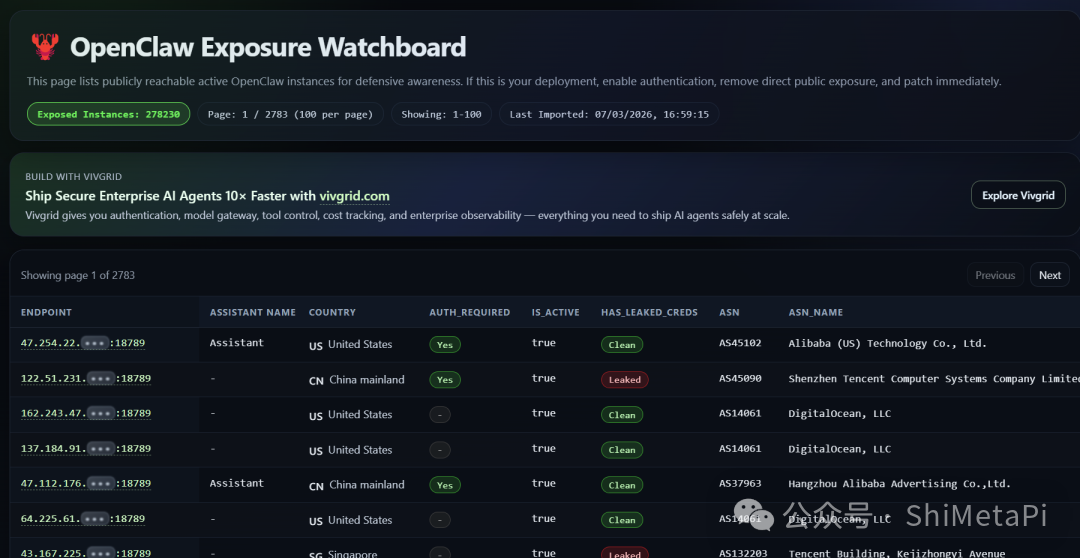This screenshot has width=1080, height=558.
Task: Click the HAS_LEAKED_CREDS column header
Action: (x=649, y=312)
